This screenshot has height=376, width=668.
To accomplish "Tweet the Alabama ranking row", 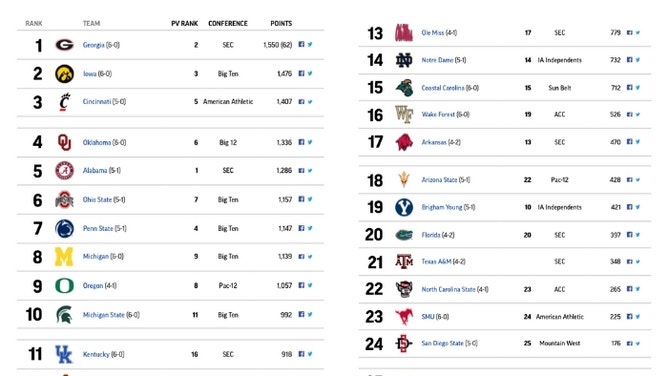I will (x=310, y=170).
